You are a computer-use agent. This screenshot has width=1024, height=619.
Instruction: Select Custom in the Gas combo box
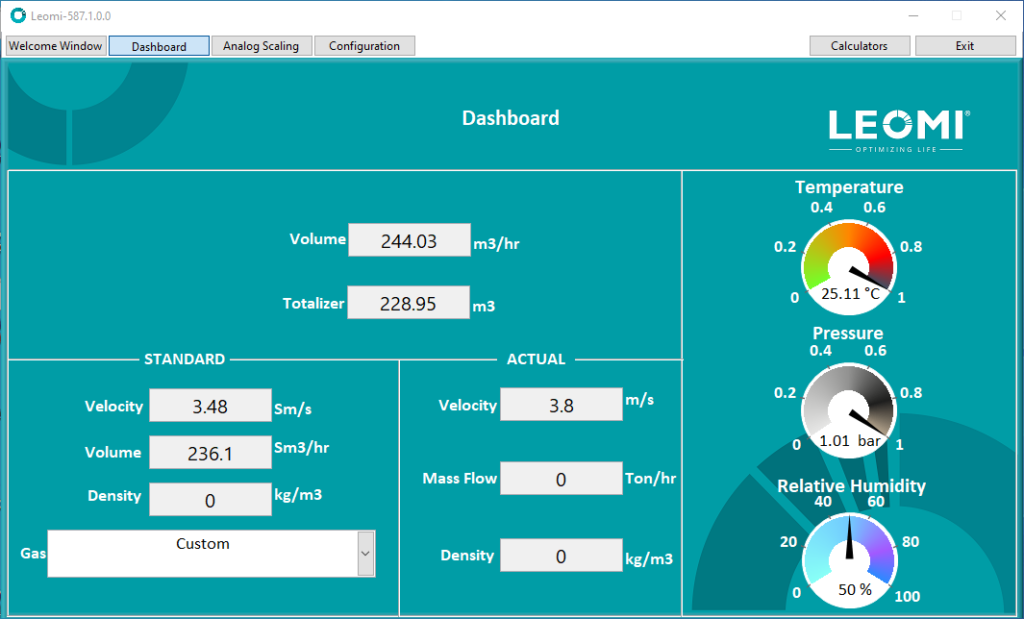click(203, 543)
